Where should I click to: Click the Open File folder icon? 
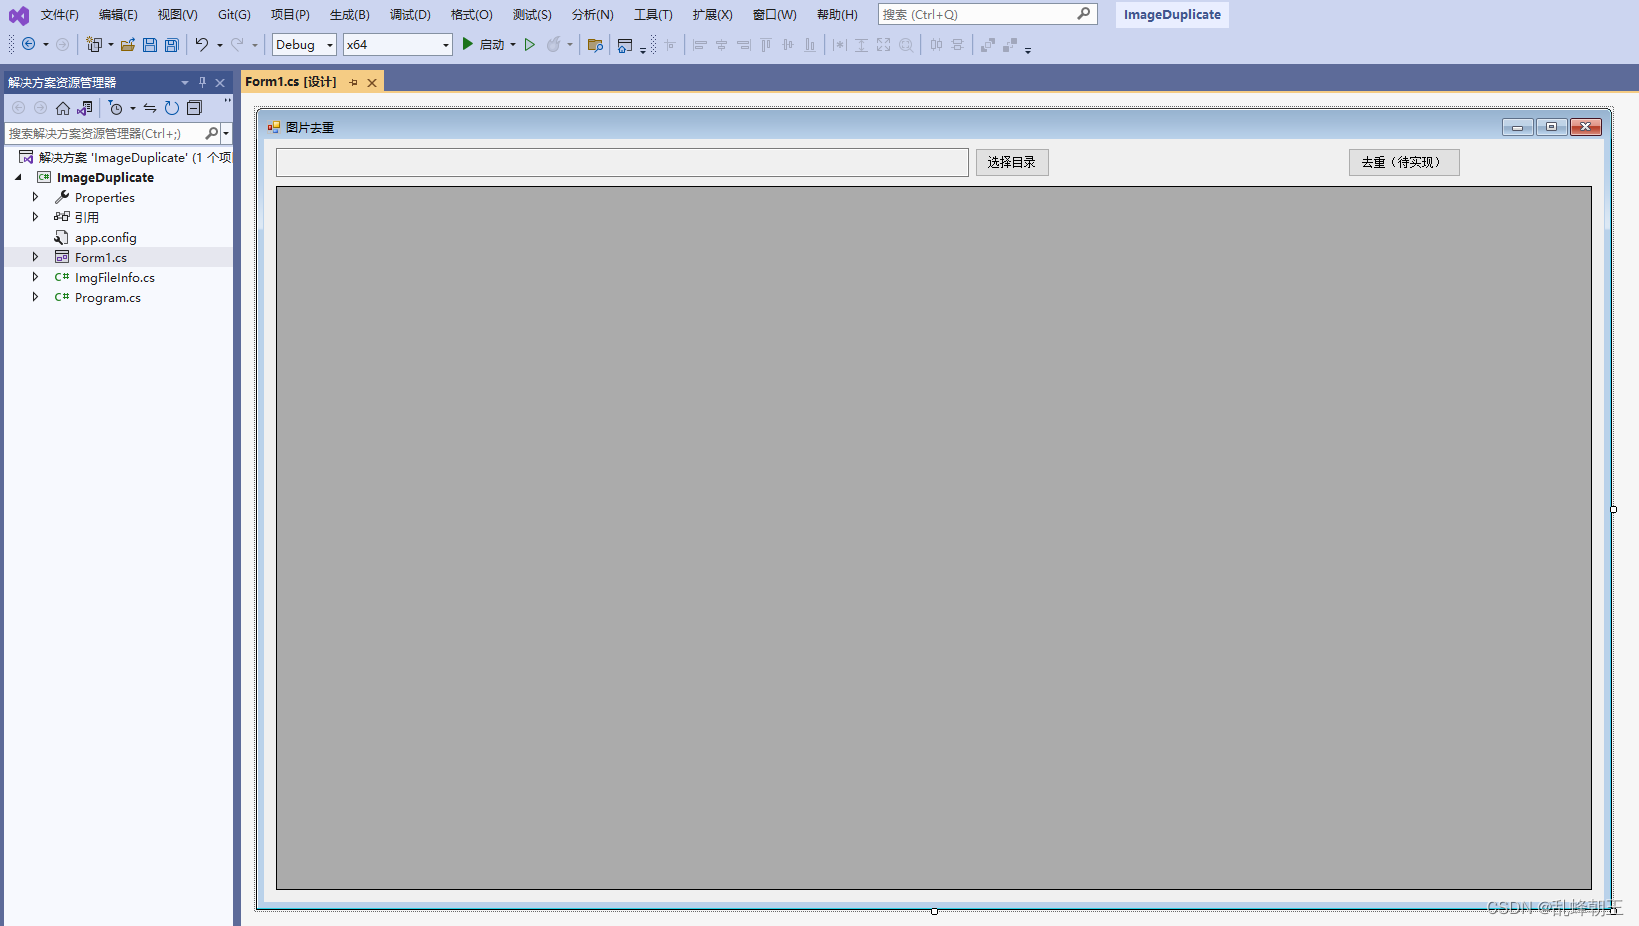click(128, 44)
